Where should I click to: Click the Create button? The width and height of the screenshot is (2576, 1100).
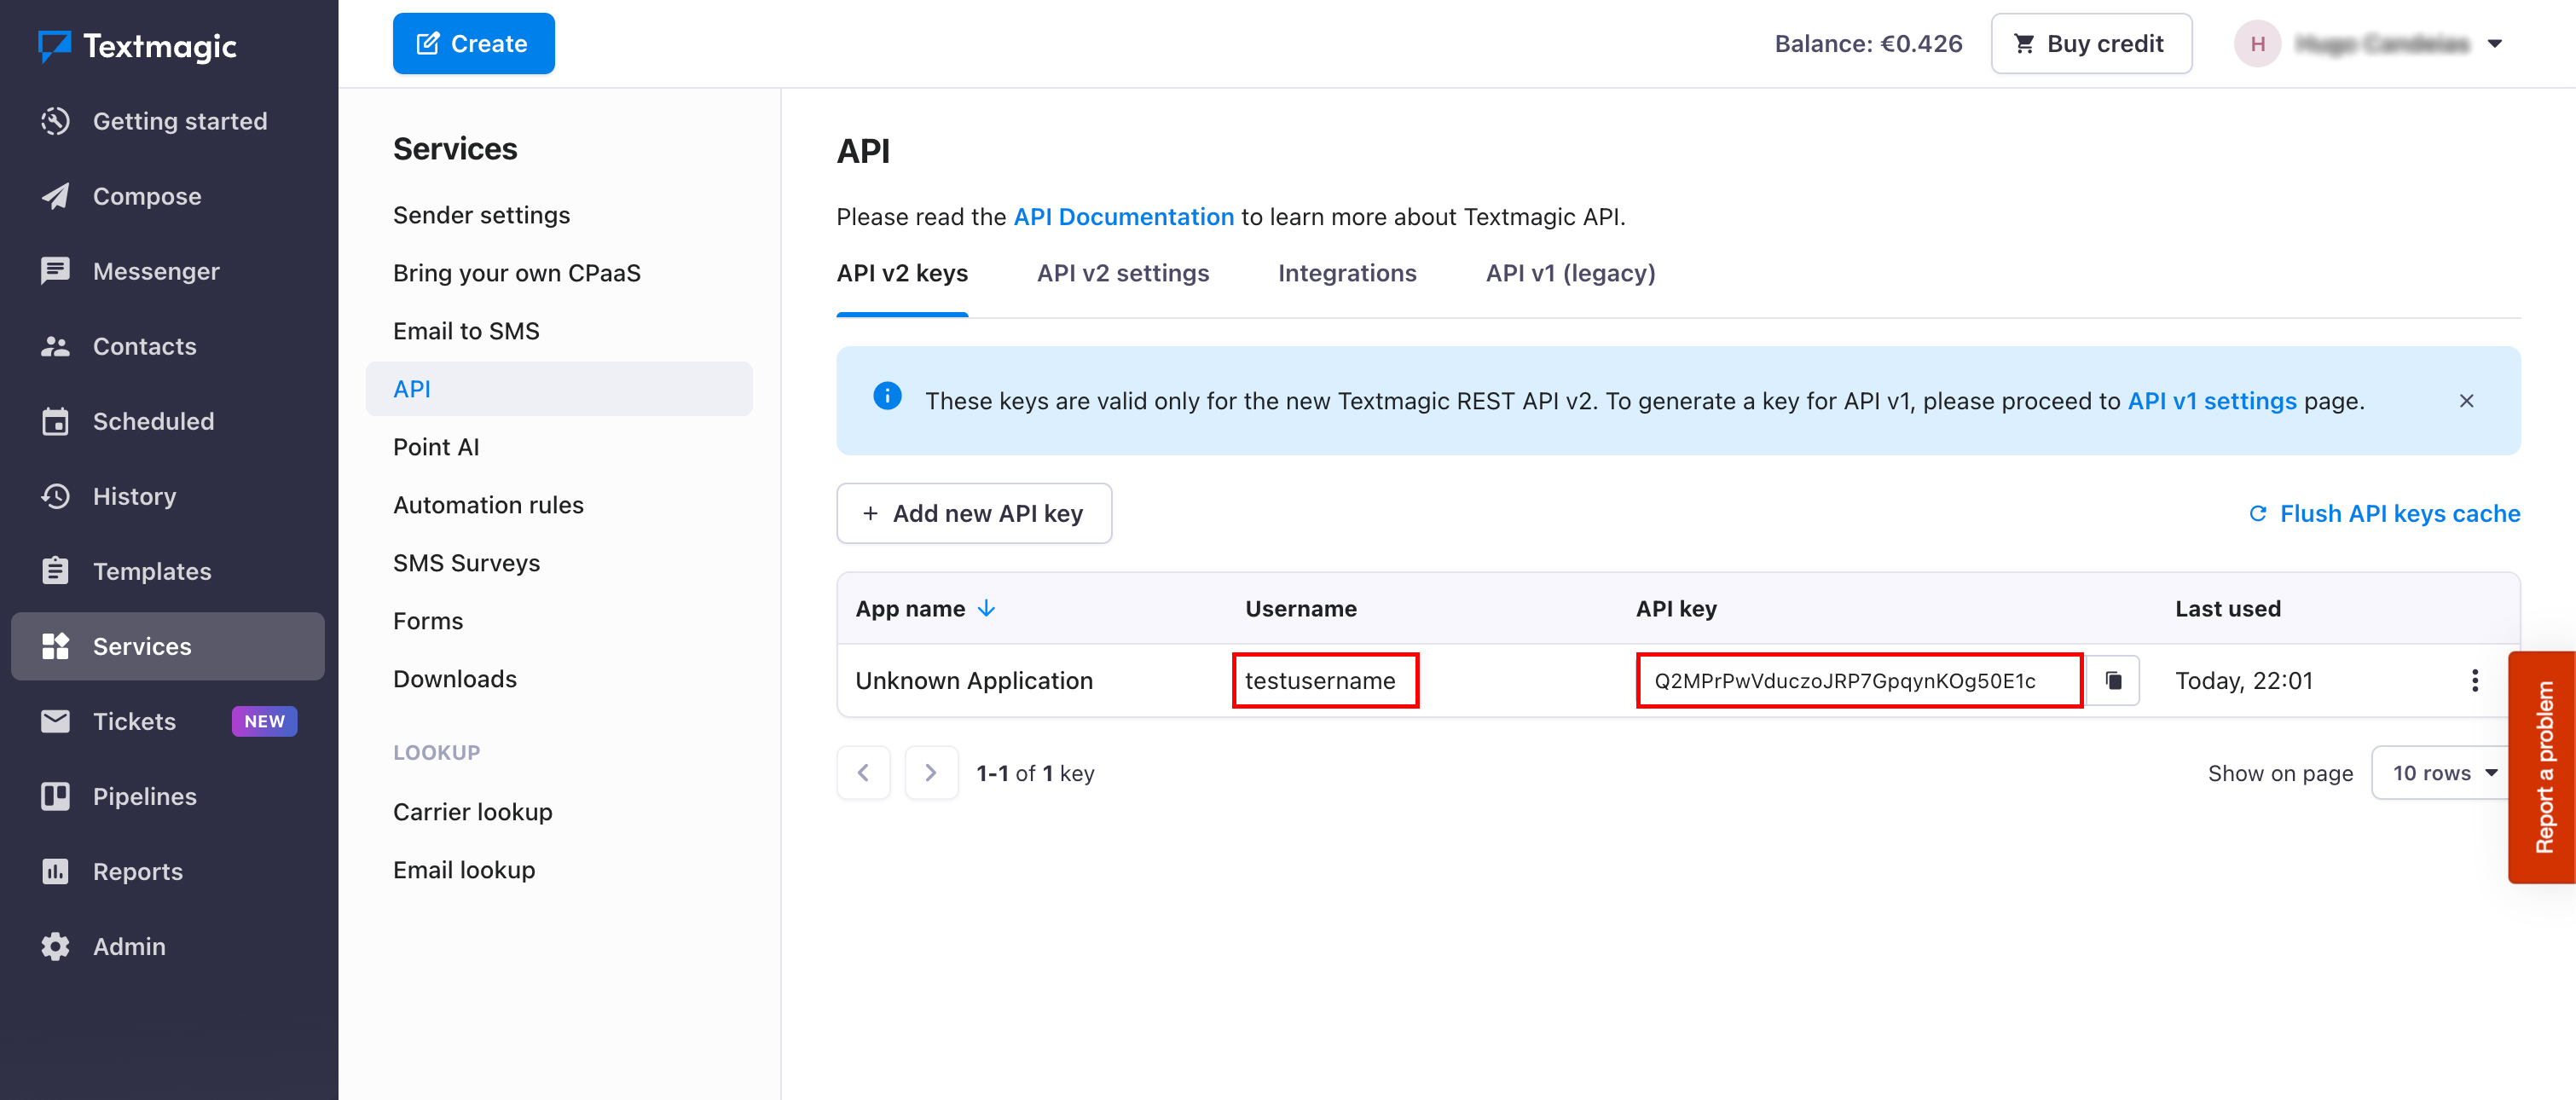coord(473,44)
